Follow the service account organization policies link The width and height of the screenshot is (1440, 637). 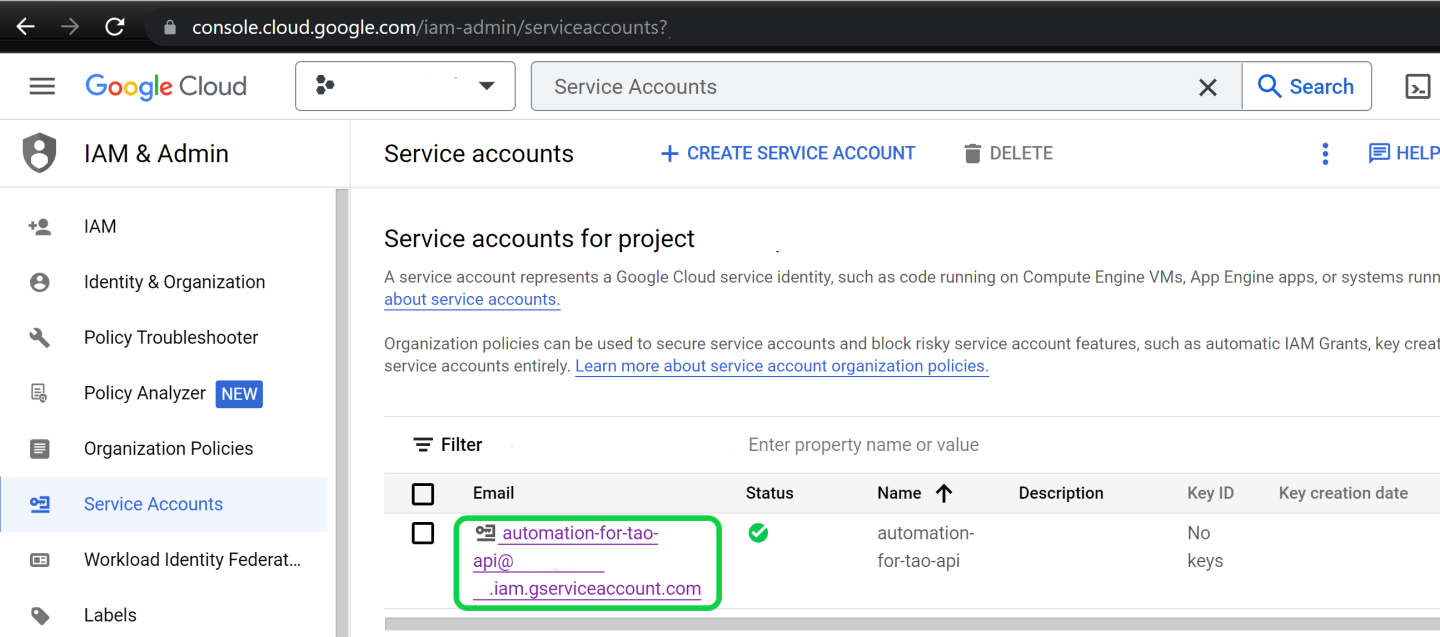coord(781,366)
